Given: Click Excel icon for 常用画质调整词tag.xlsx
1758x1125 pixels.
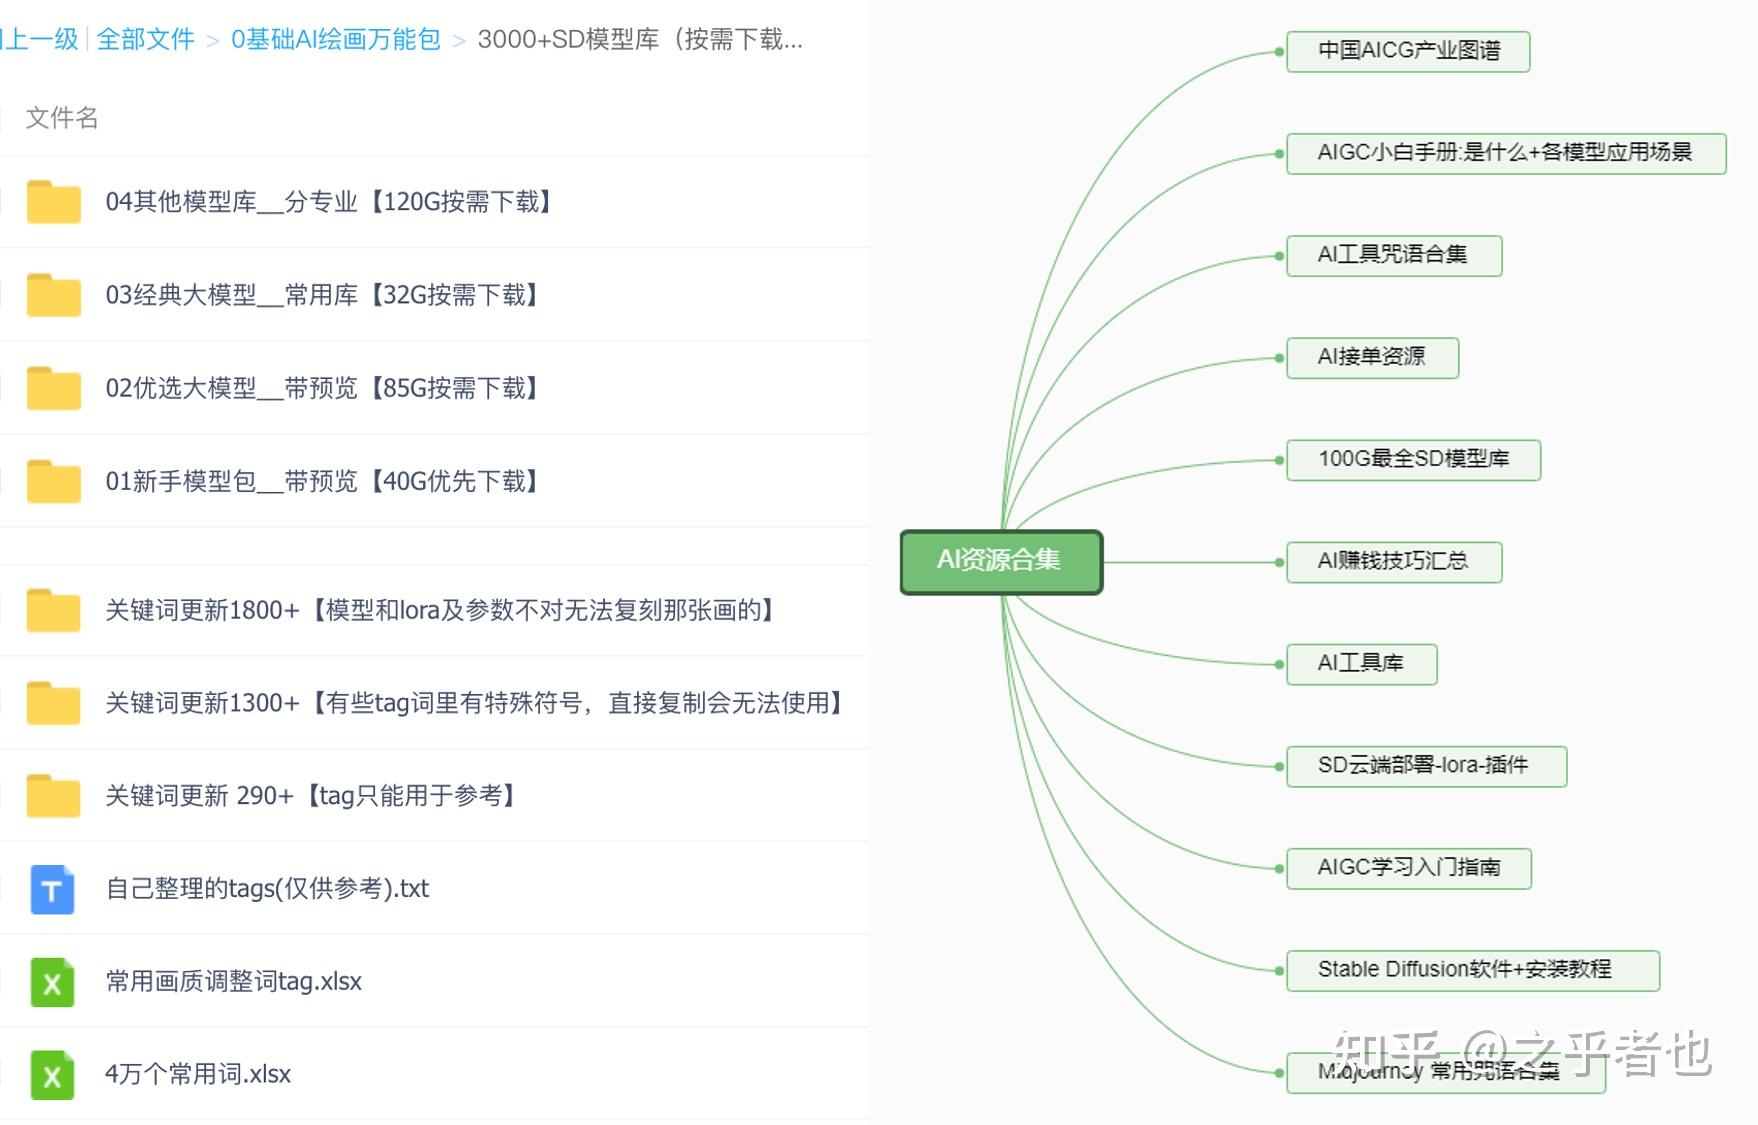Looking at the screenshot, I should point(53,982).
